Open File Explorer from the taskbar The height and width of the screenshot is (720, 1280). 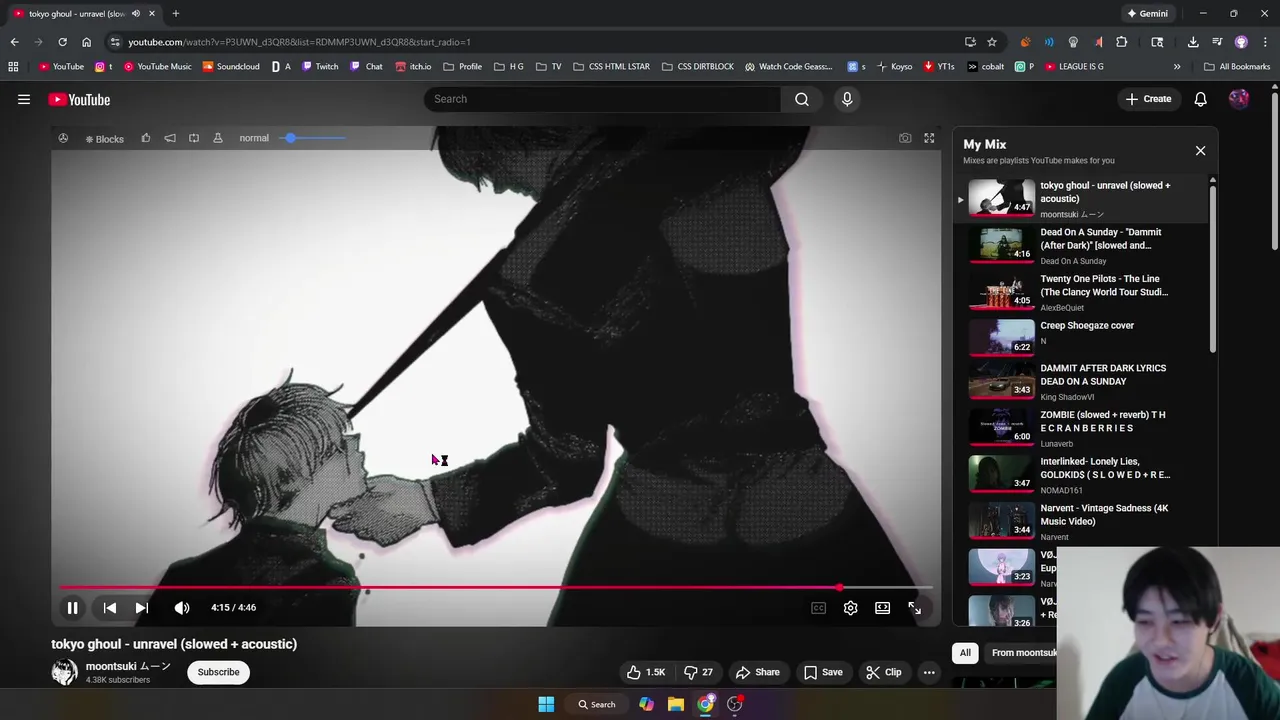coord(676,704)
